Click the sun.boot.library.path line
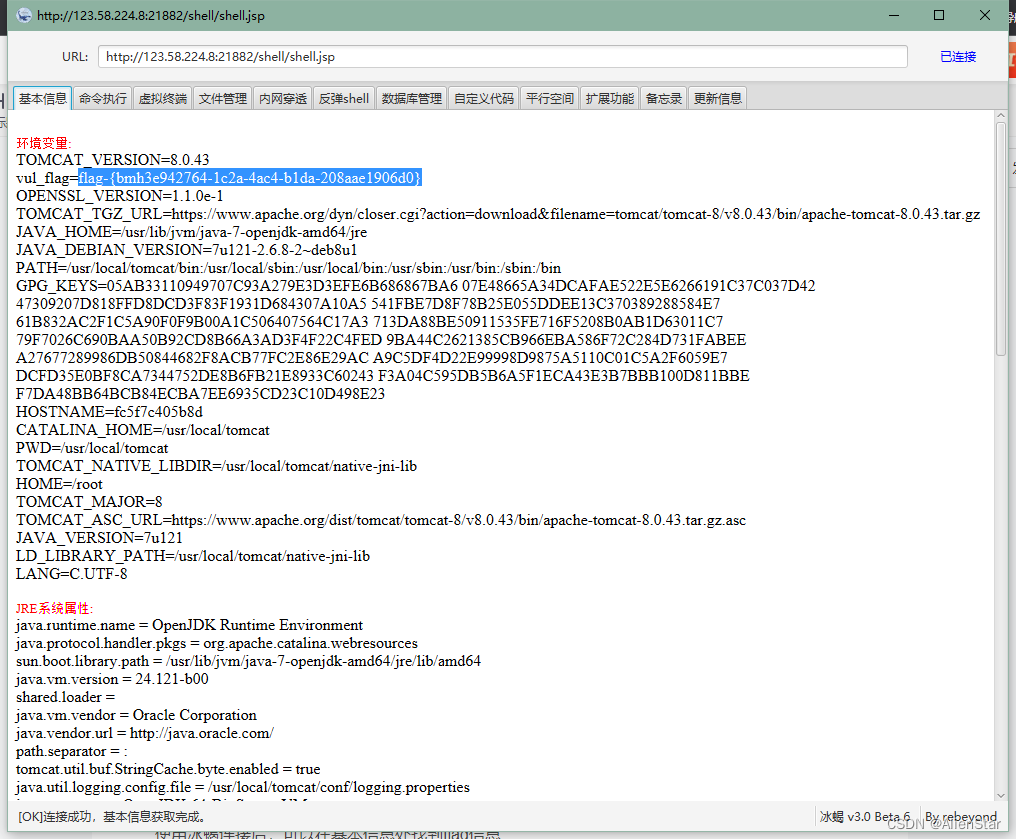1016x839 pixels. pyautogui.click(x=248, y=661)
